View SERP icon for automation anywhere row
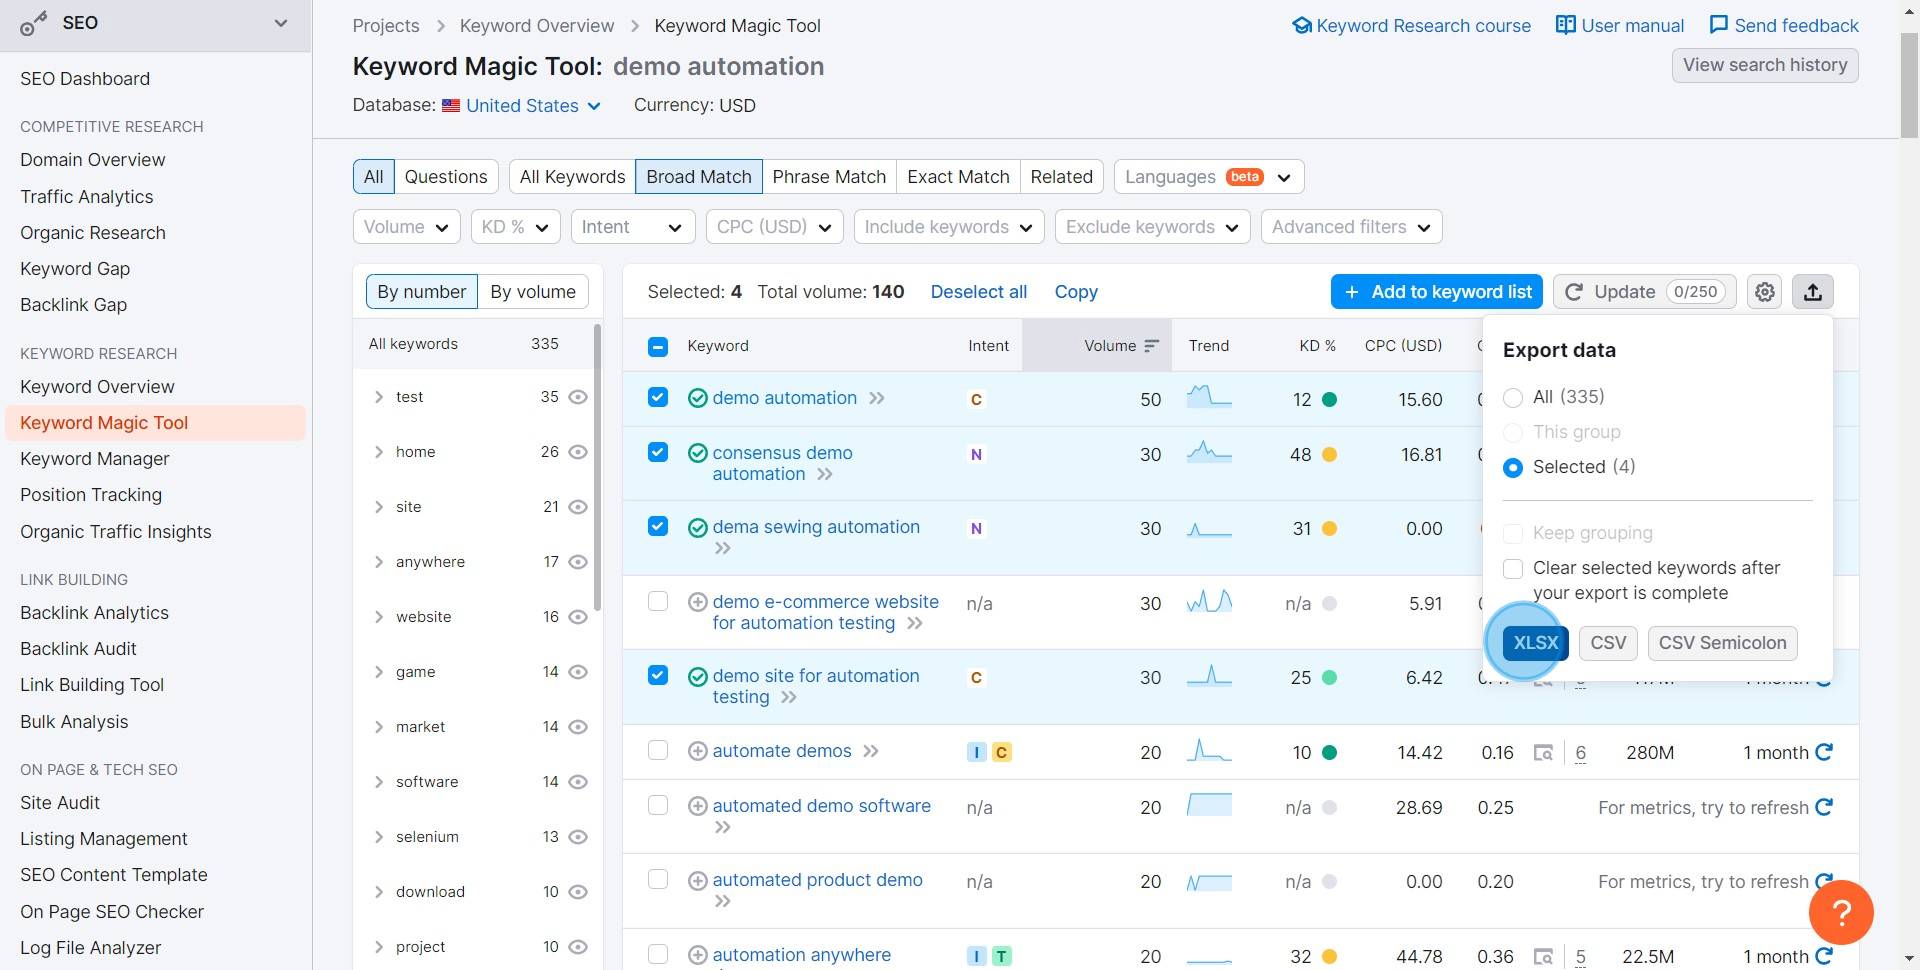Viewport: 1920px width, 970px height. [1544, 957]
